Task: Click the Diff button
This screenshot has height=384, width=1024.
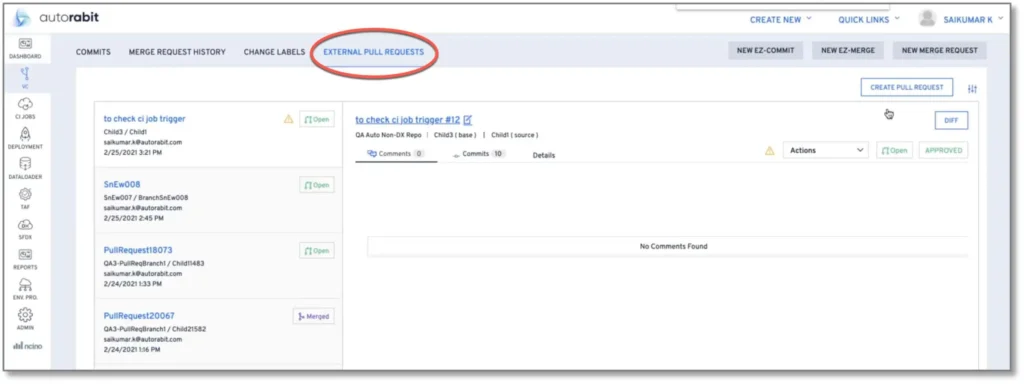Action: coord(952,121)
